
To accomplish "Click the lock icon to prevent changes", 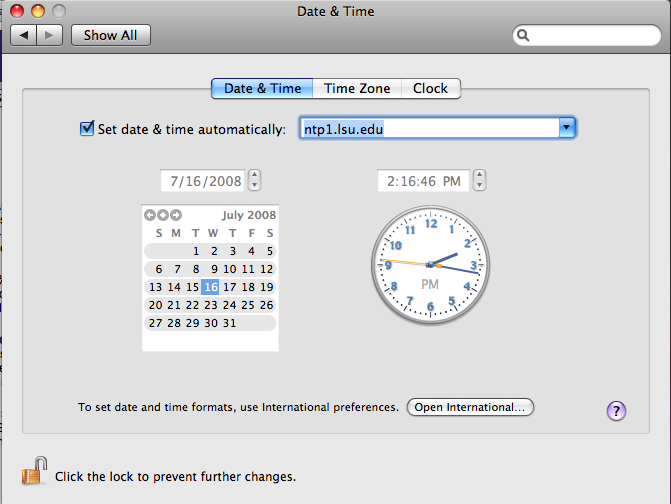I will coord(34,471).
